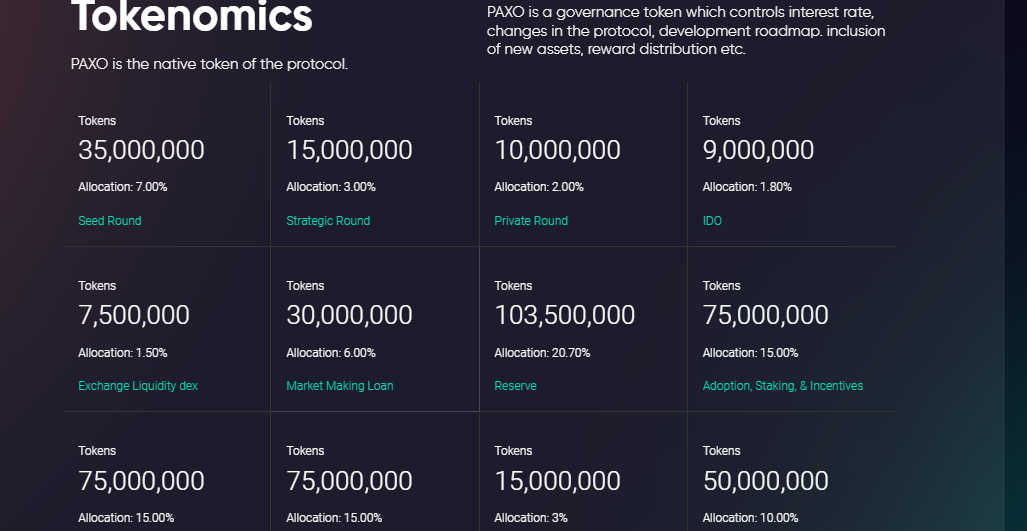Click the Allocation: 3% text

(x=531, y=518)
